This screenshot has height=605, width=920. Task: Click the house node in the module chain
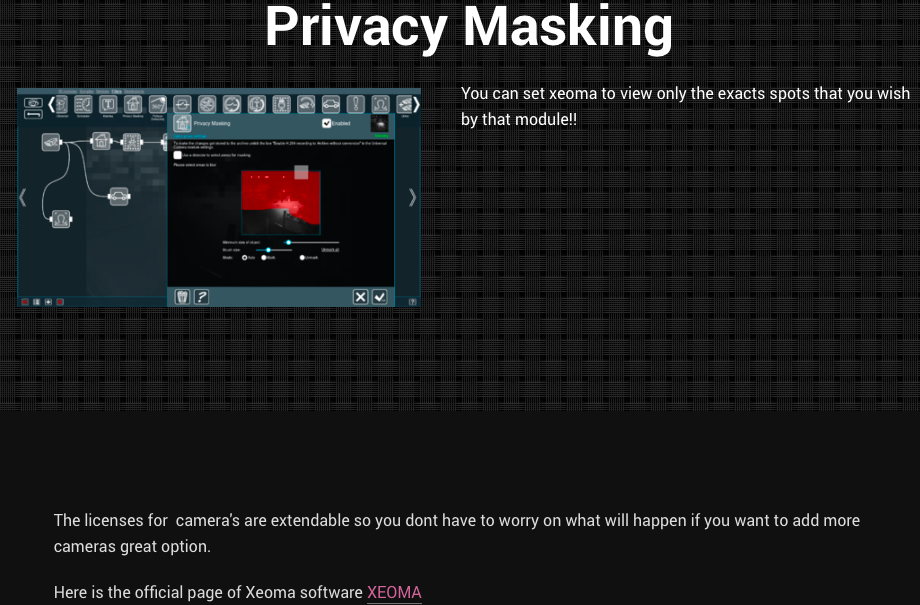coord(101,141)
